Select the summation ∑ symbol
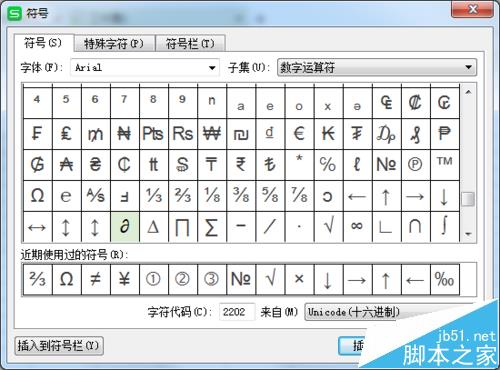The width and height of the screenshot is (500, 370). coord(212,227)
